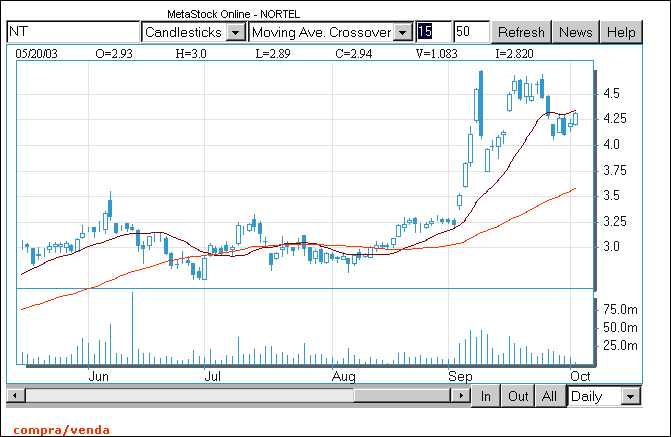The width and height of the screenshot is (671, 437).
Task: Click the first period field showing 15
Action: pos(433,32)
